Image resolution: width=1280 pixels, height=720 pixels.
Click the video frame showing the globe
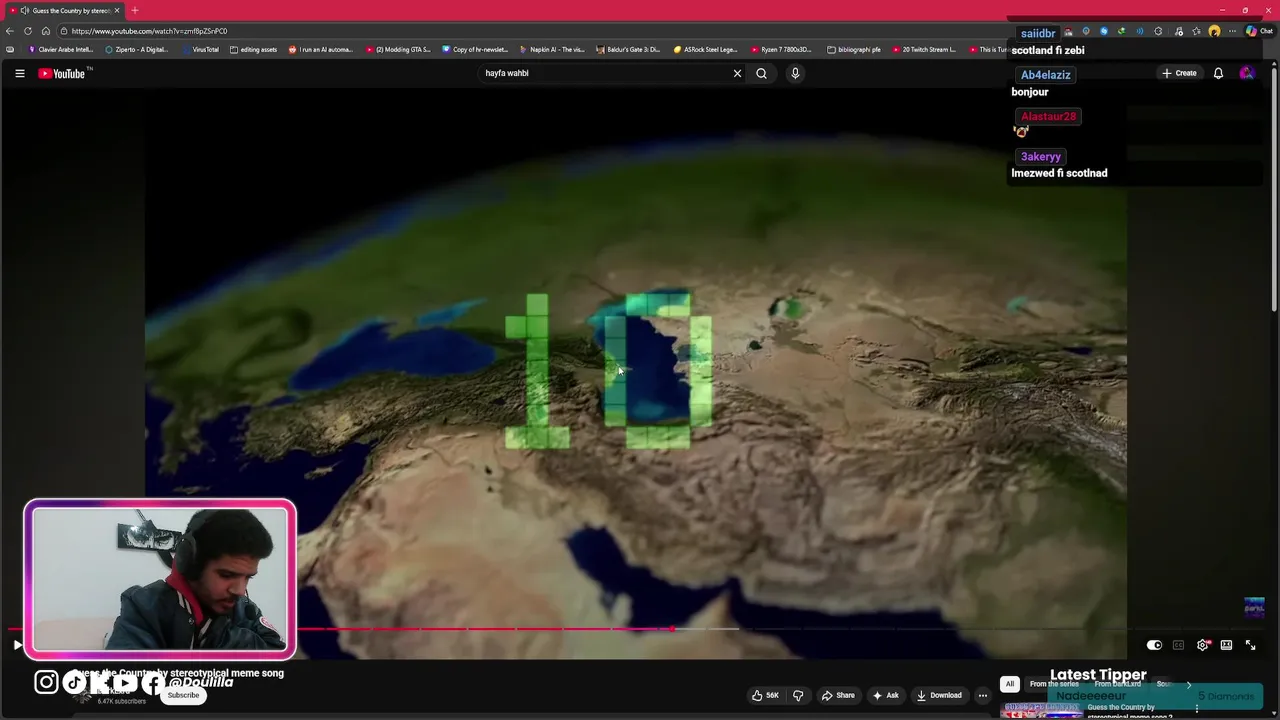coord(636,372)
